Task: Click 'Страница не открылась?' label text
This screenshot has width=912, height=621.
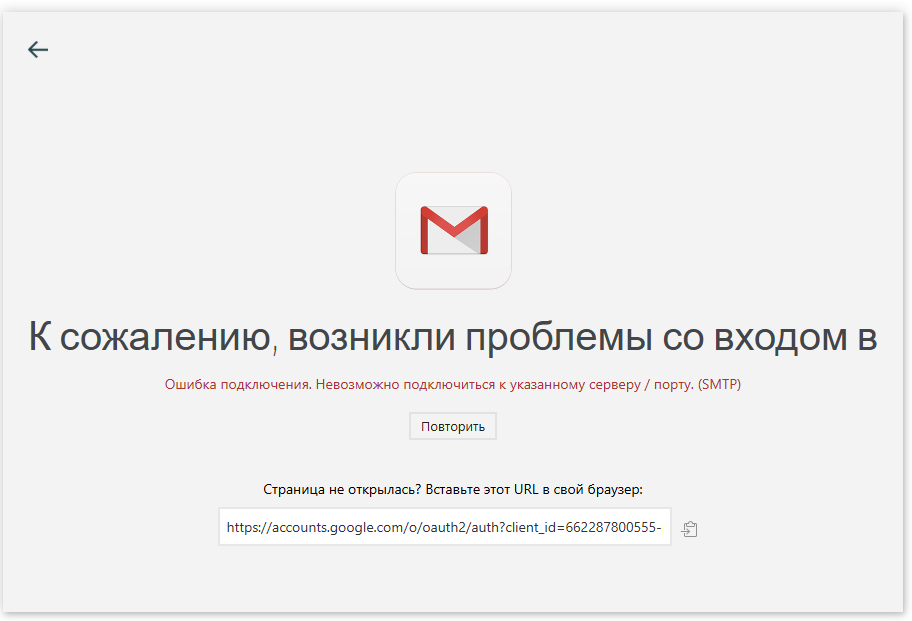Action: (342, 490)
